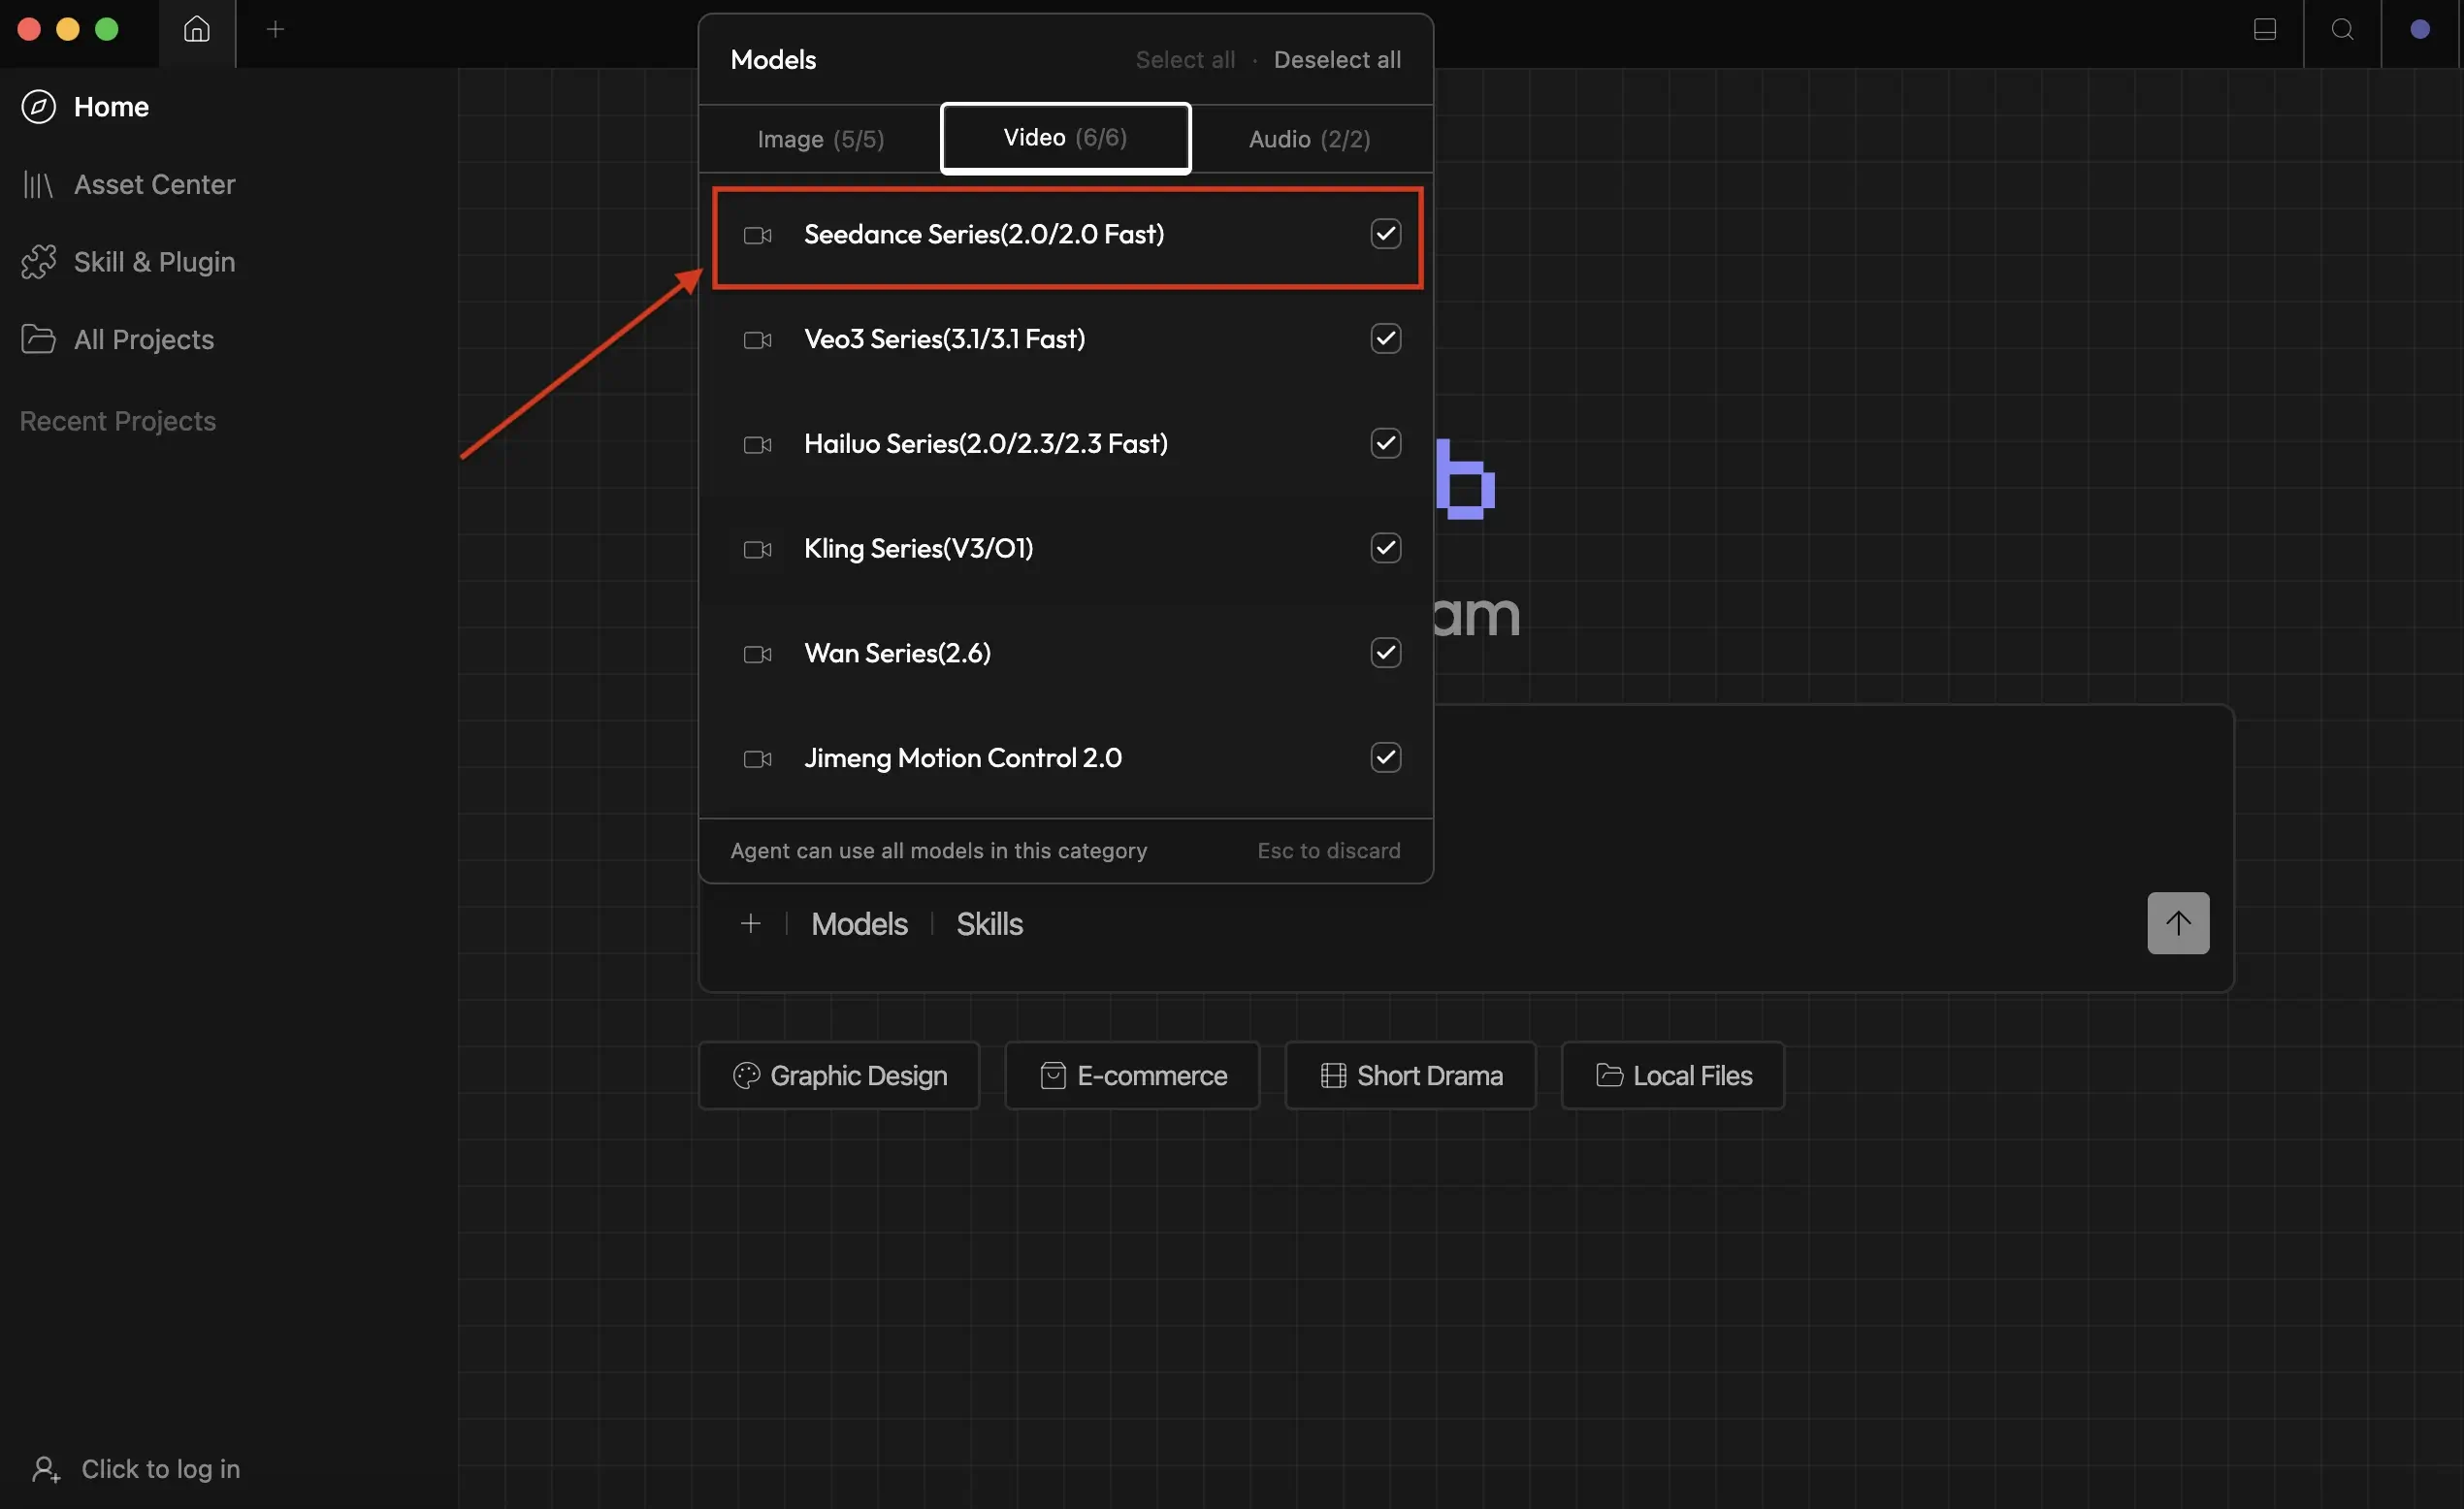Click the folder icon on Local Files
Viewport: 2464px width, 1509px height.
click(x=1609, y=1075)
